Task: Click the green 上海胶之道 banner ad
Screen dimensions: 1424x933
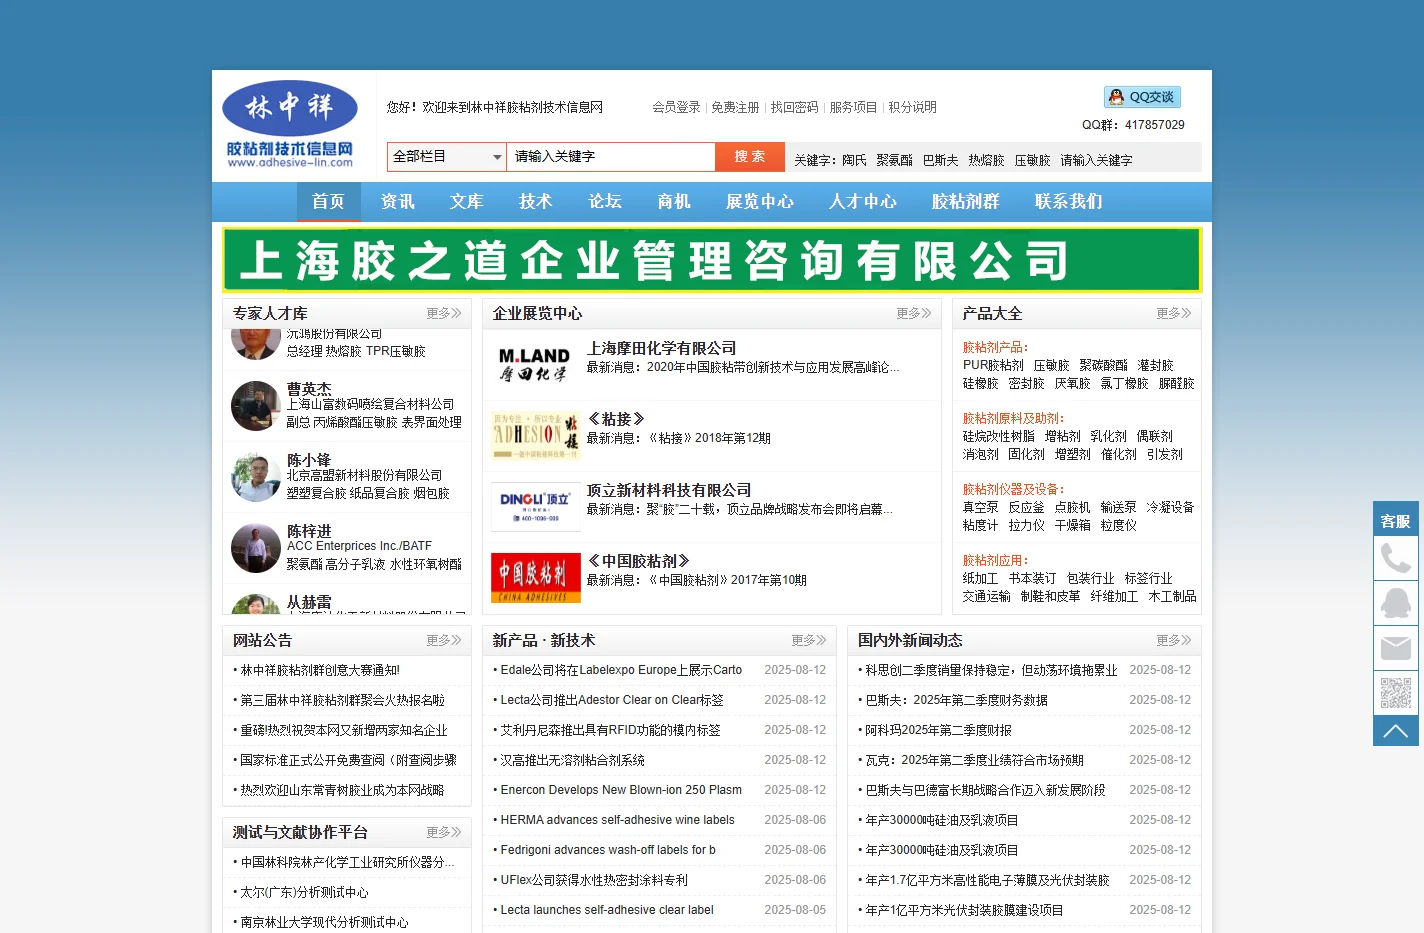Action: point(712,260)
